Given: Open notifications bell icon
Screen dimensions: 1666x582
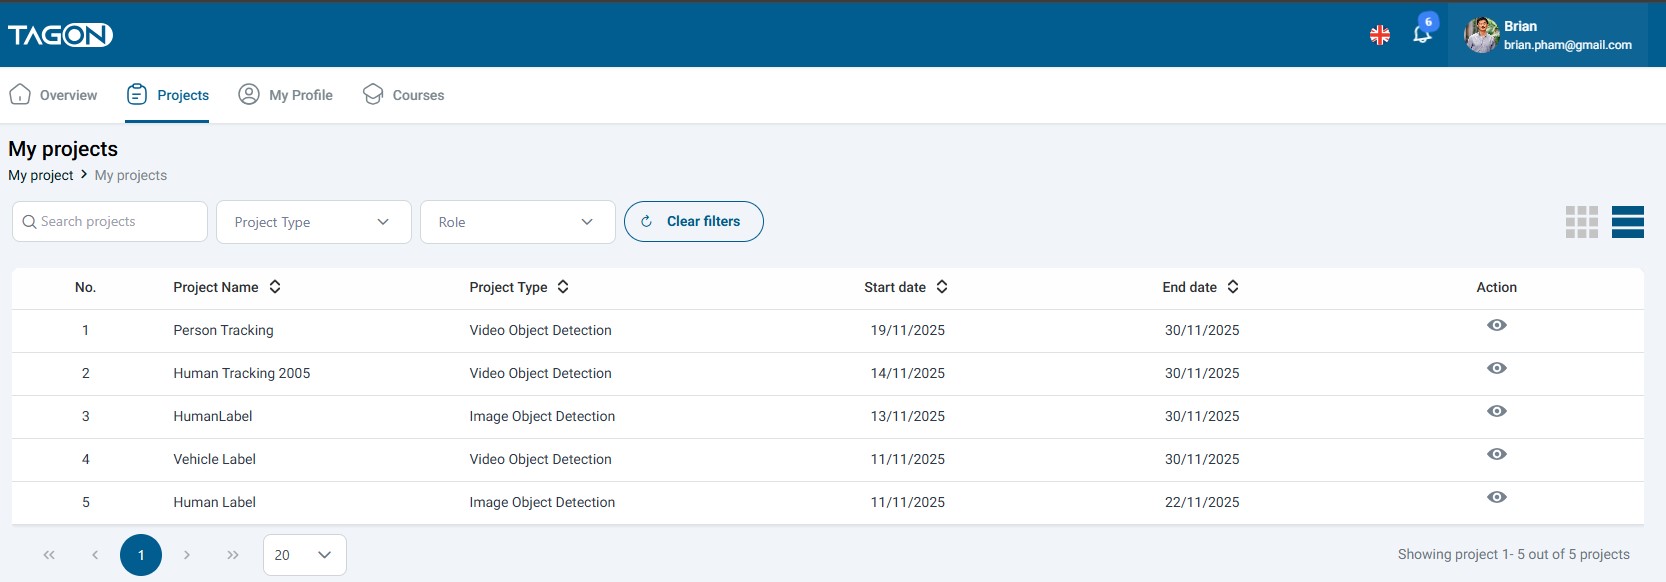Looking at the screenshot, I should pyautogui.click(x=1422, y=34).
